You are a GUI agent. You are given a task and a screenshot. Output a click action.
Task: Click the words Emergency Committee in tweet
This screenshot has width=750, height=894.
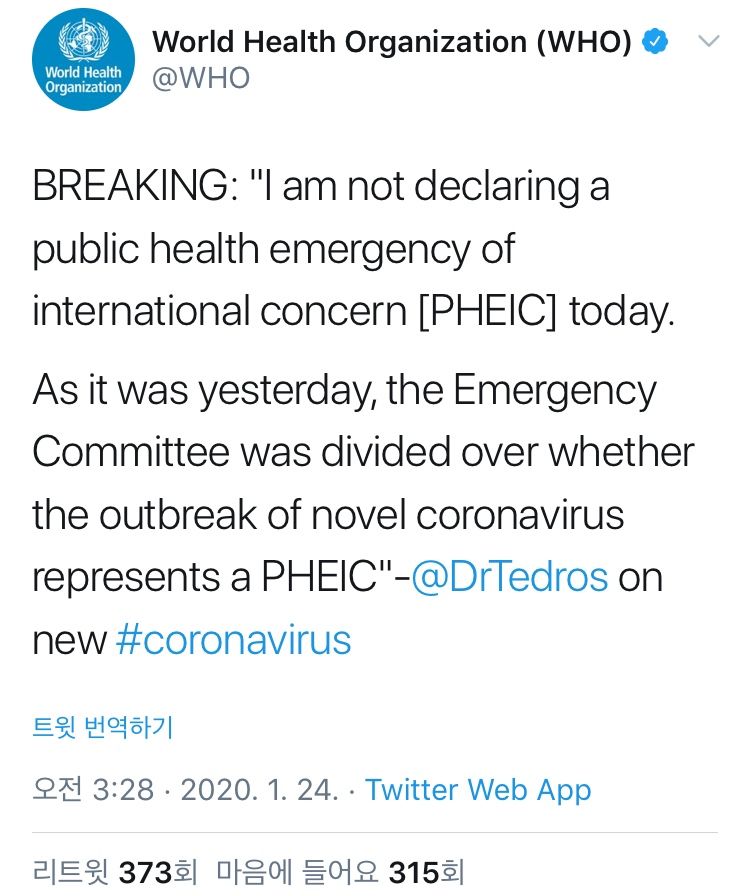(555, 389)
